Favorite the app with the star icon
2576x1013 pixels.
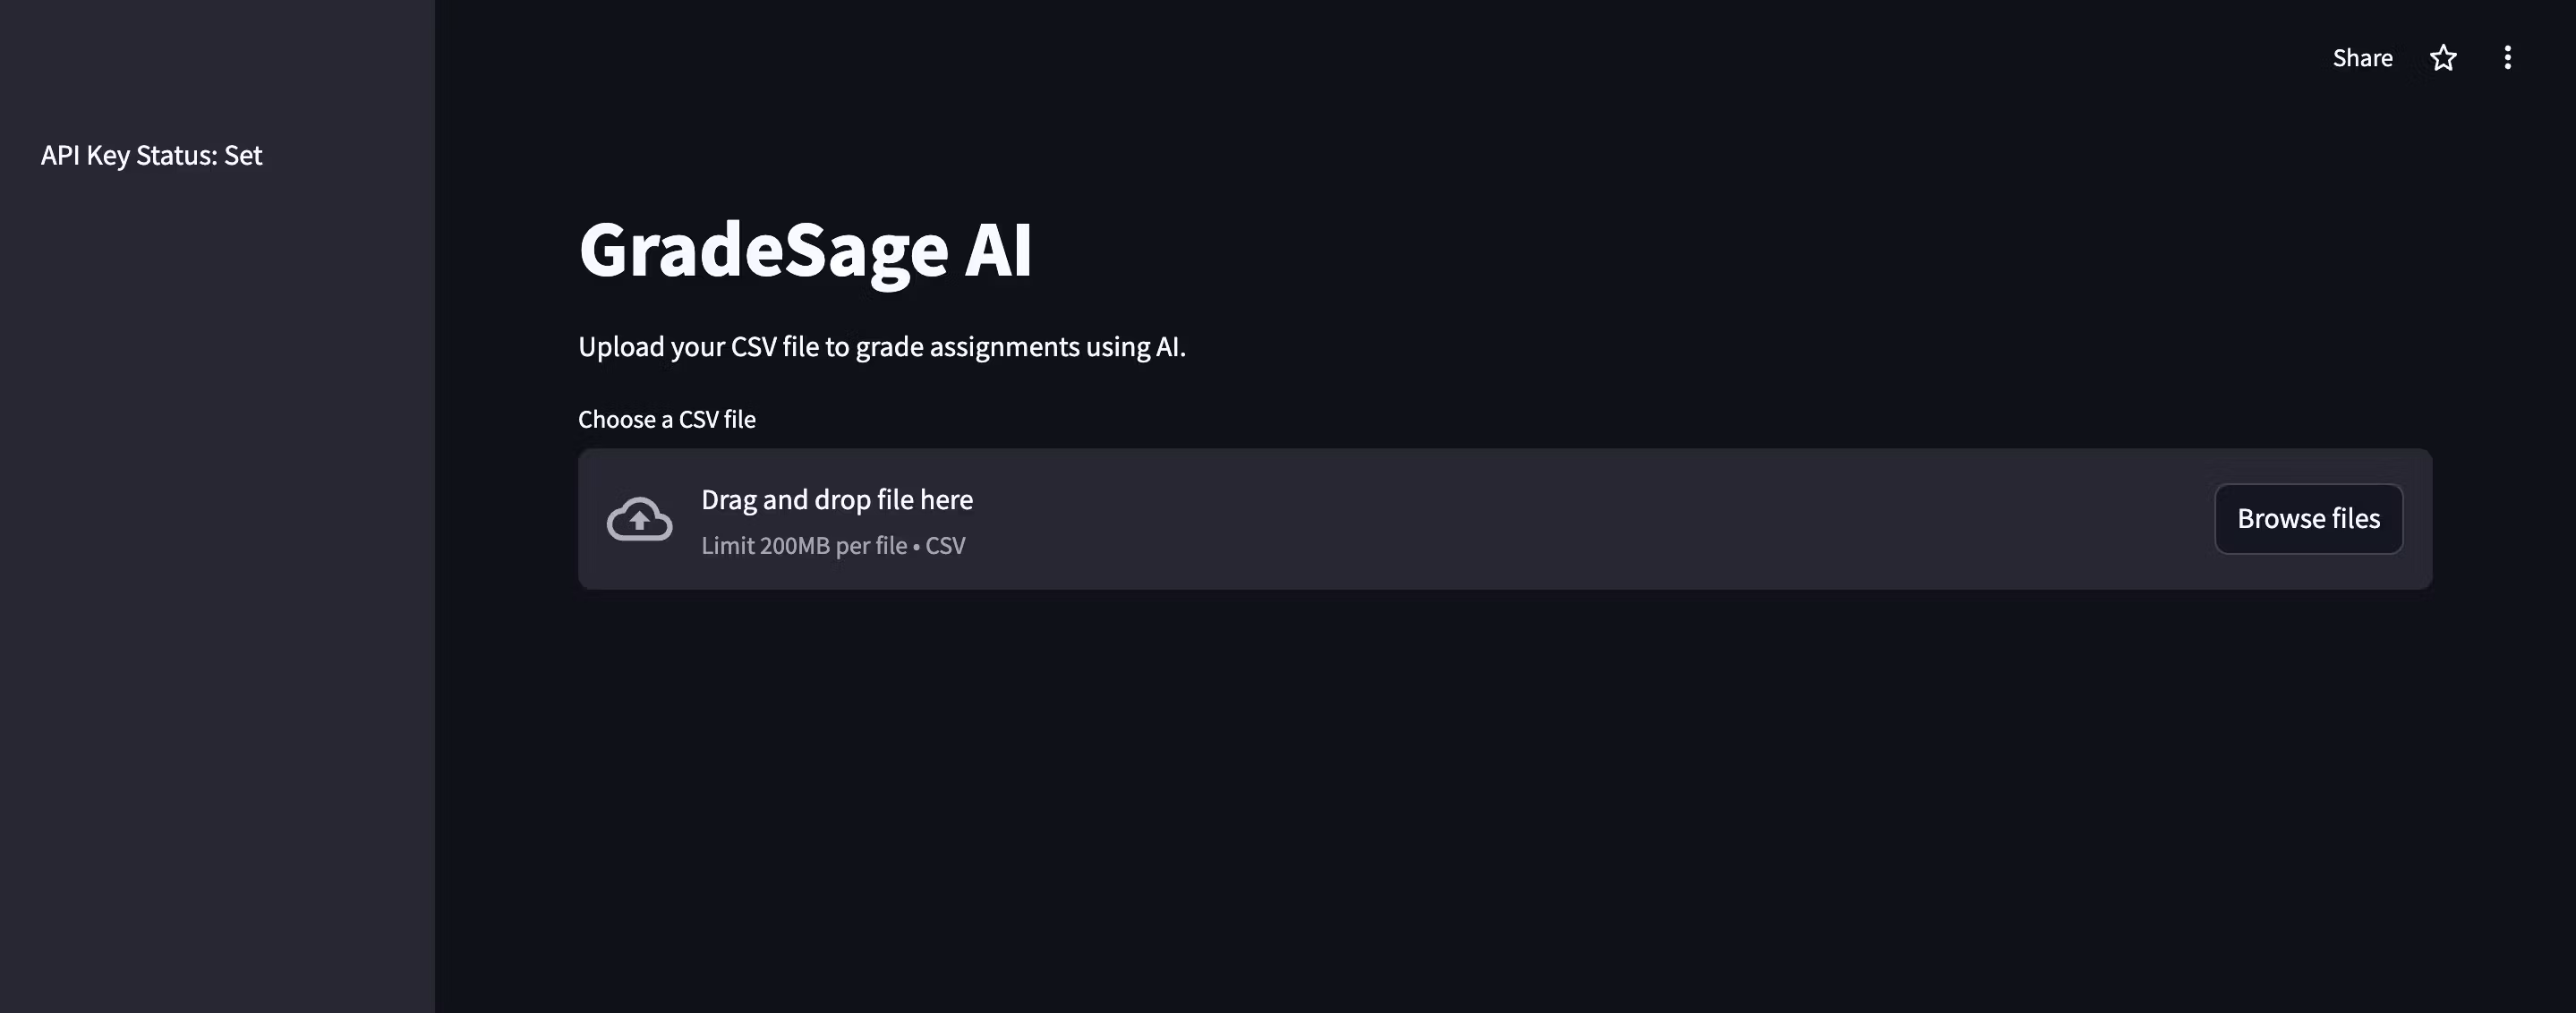pyautogui.click(x=2443, y=58)
